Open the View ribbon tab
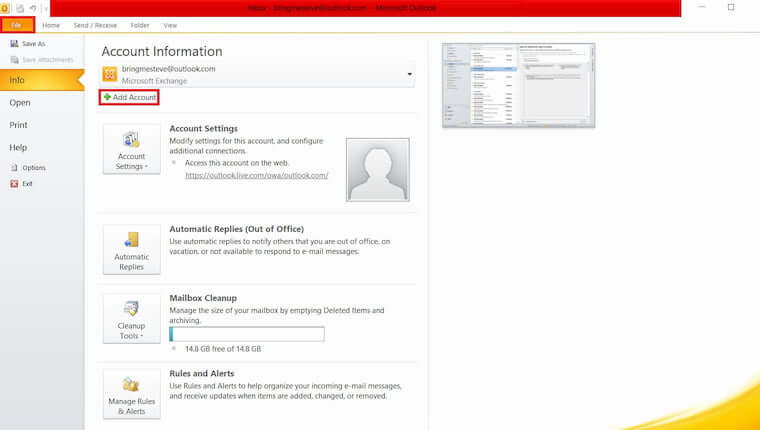760x430 pixels. point(170,25)
